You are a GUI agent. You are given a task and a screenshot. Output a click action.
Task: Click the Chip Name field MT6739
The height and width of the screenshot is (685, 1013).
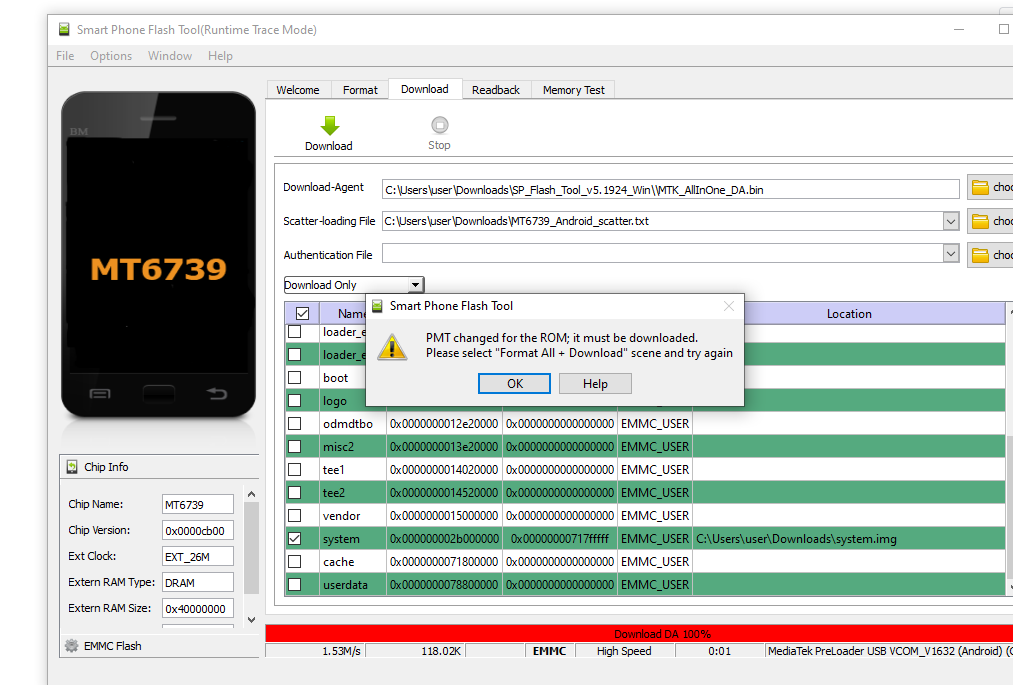tap(198, 505)
